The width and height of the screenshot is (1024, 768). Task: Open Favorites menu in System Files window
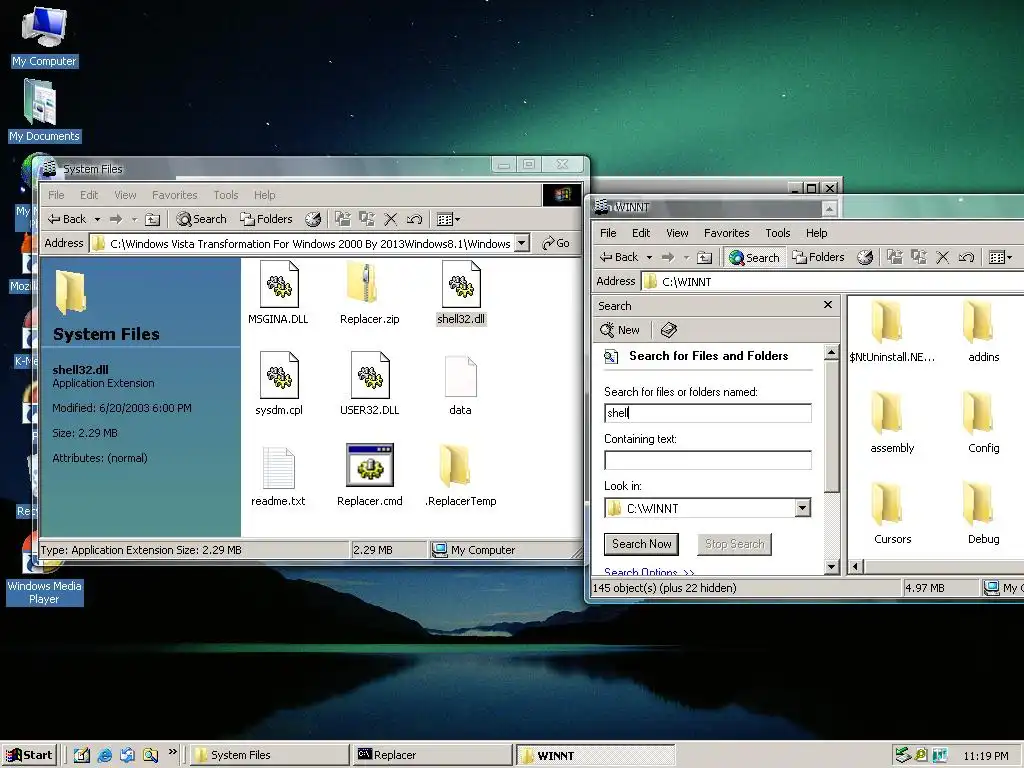point(174,195)
